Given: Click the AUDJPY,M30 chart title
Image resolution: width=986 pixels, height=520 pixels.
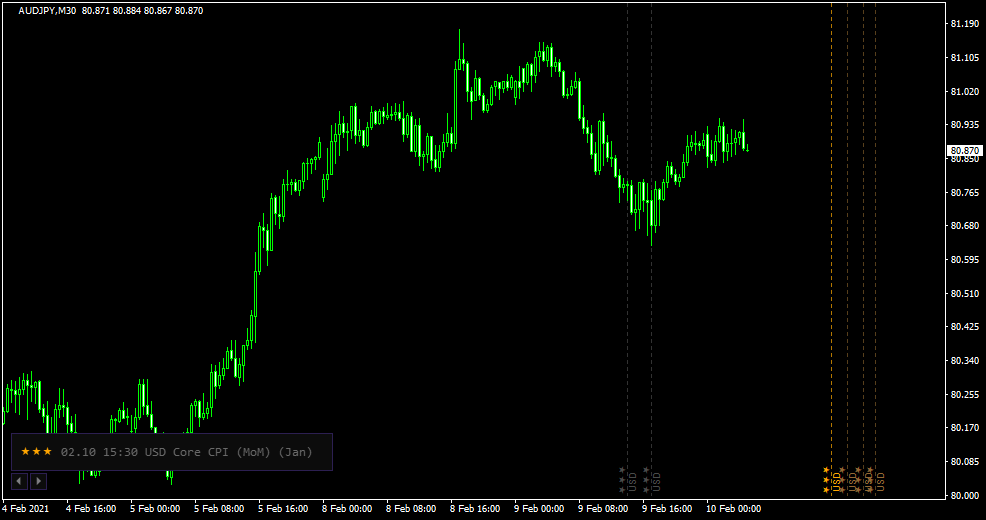Looking at the screenshot, I should click(x=47, y=10).
